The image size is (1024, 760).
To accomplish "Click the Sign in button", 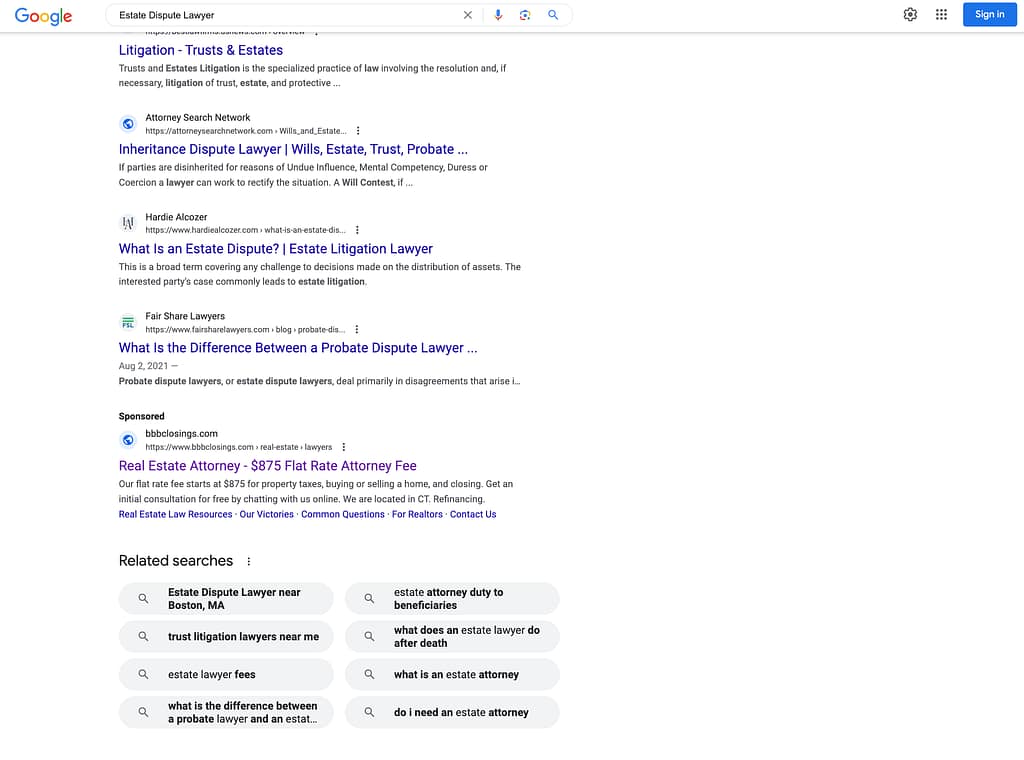I will 989,14.
